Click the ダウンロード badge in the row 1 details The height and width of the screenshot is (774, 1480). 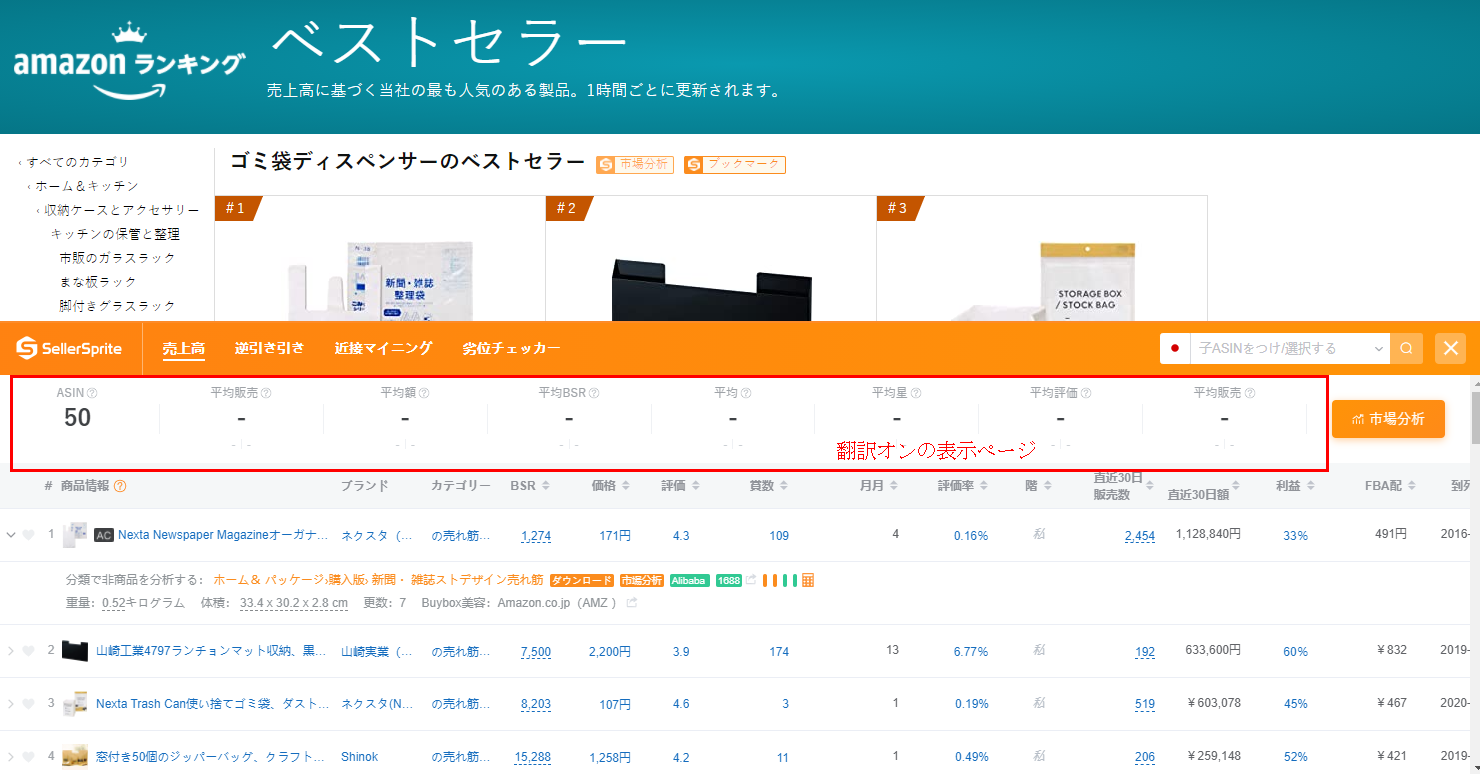580,580
